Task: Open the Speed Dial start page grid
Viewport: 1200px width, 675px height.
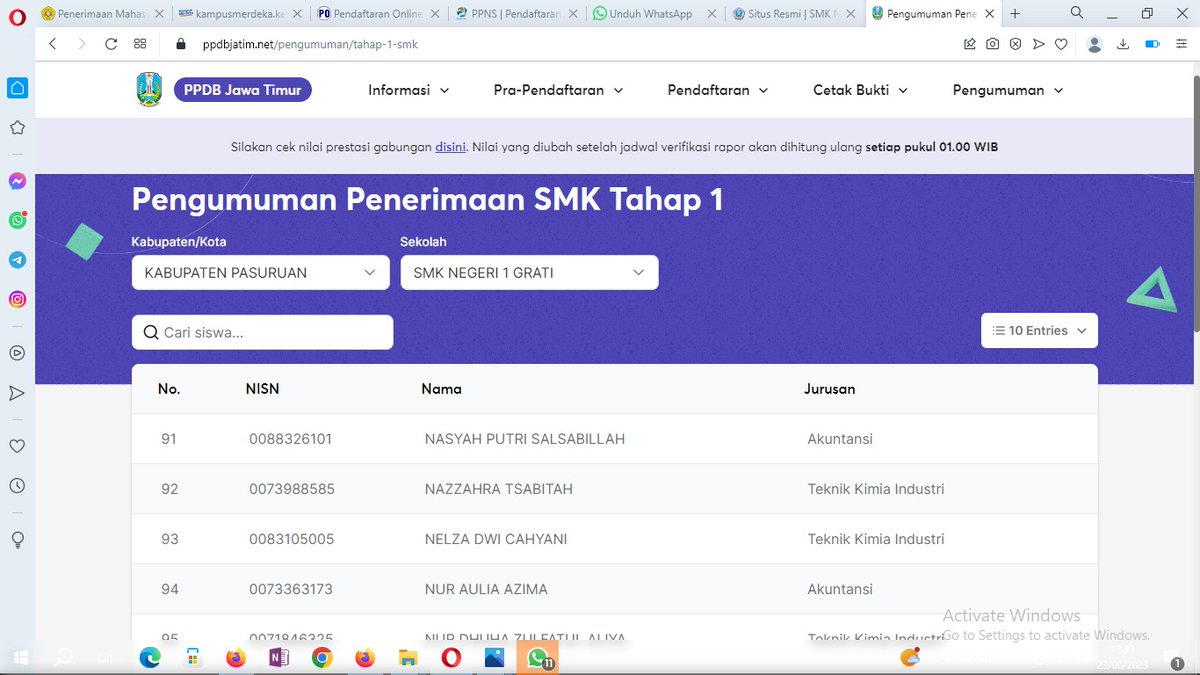Action: [x=140, y=44]
